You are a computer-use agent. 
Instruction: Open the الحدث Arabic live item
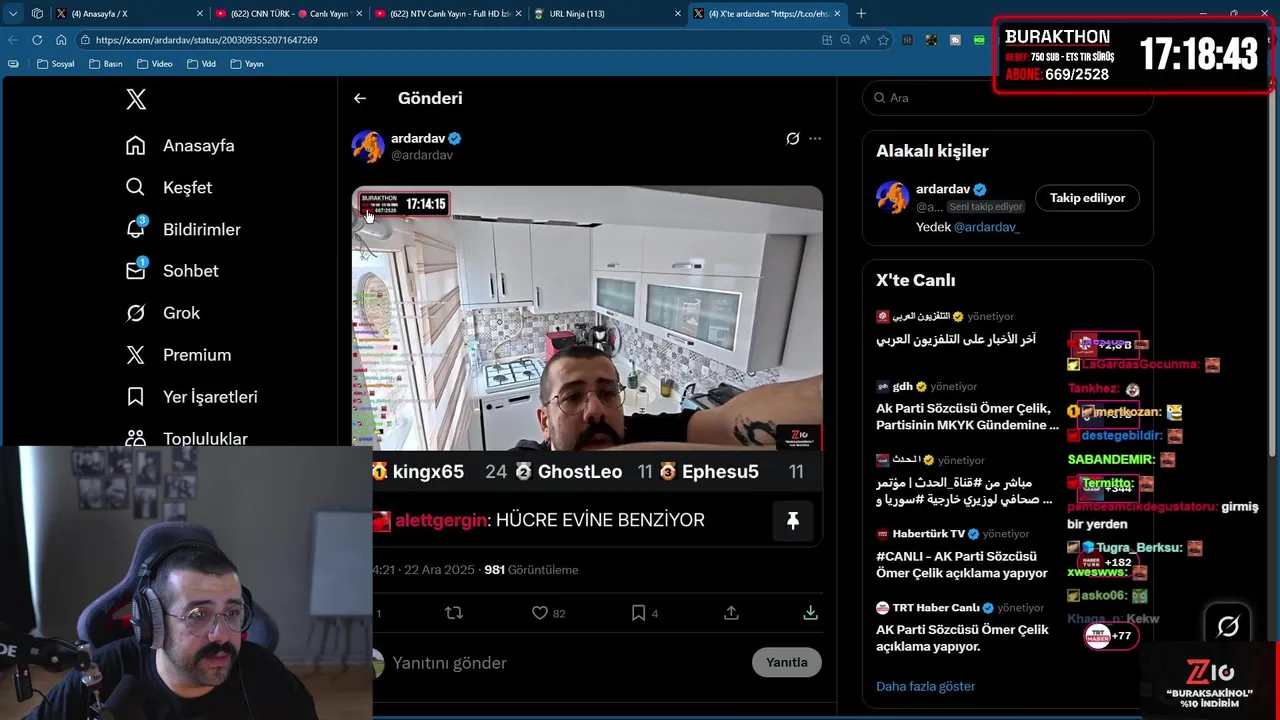964,480
